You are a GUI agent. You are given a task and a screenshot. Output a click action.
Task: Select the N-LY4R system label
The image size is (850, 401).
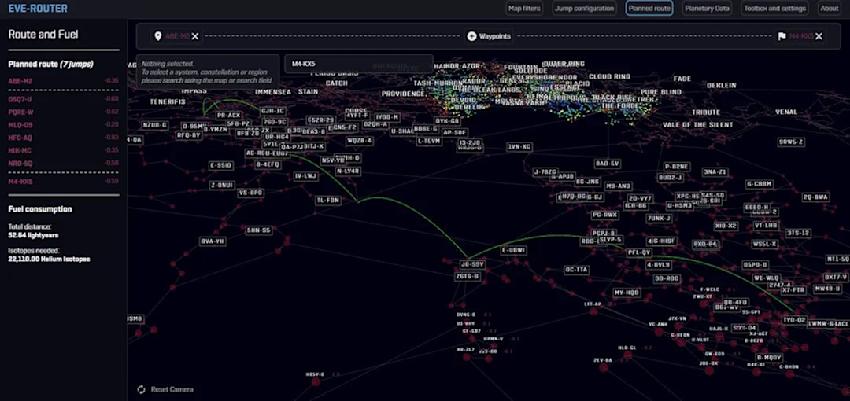click(x=348, y=171)
